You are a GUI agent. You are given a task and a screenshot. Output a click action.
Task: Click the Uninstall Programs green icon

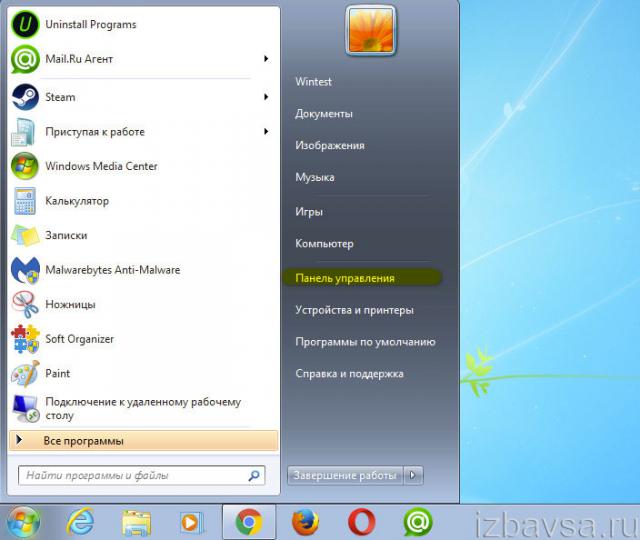[25, 25]
